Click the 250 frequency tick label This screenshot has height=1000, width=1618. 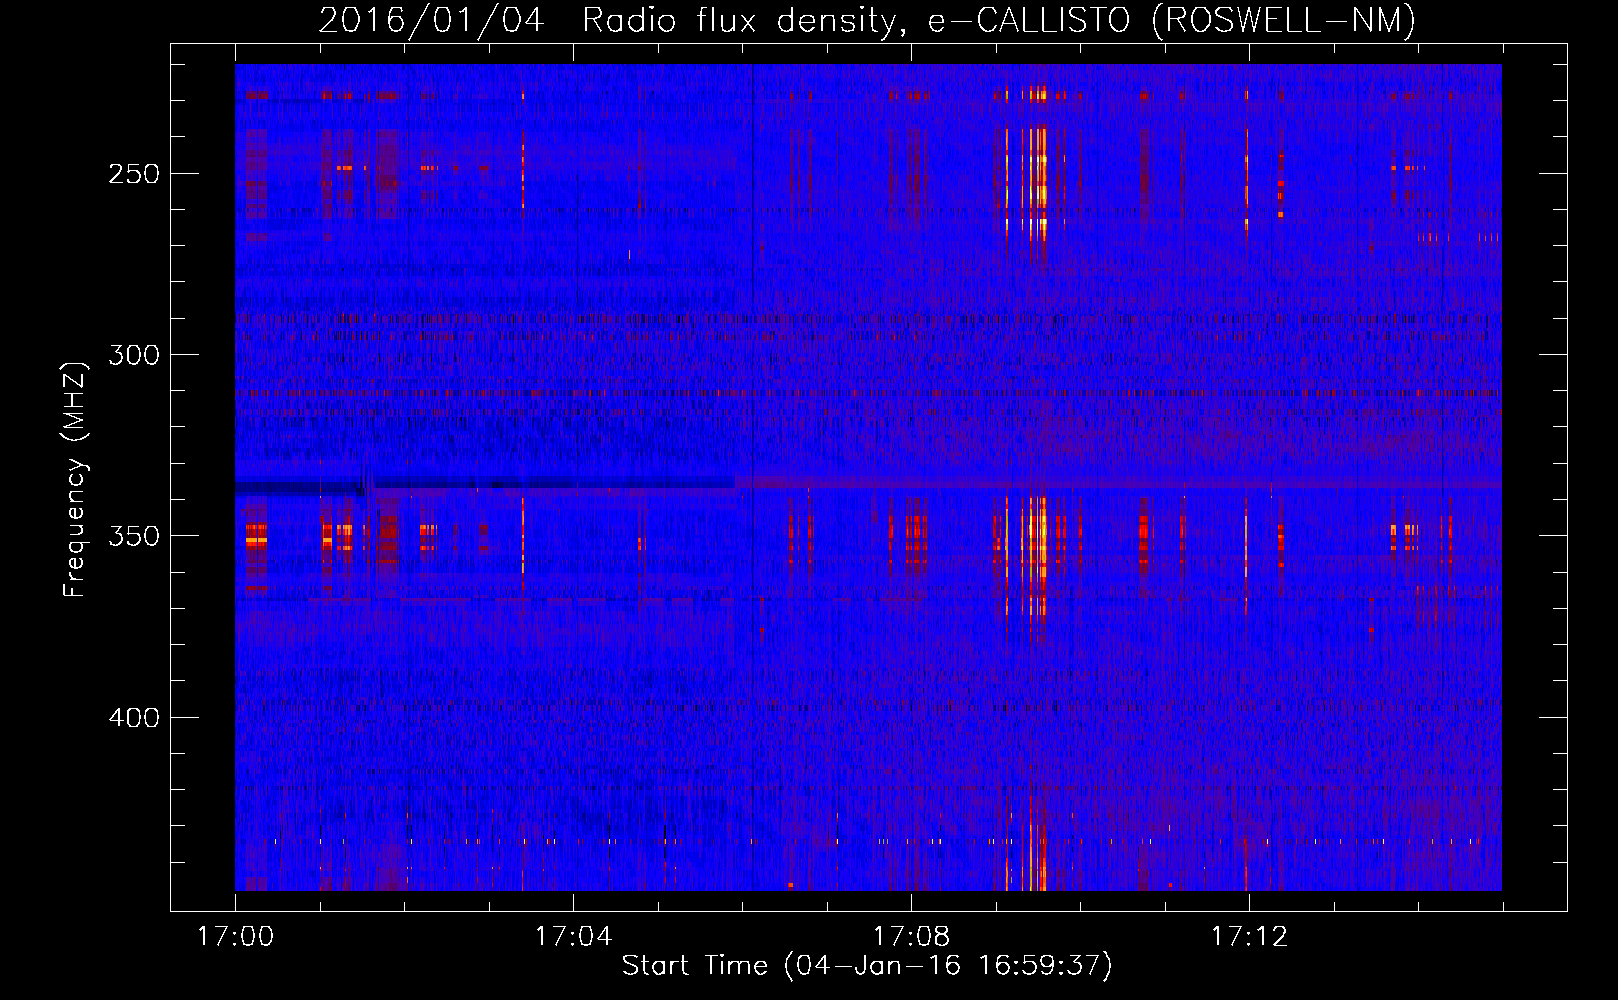(x=134, y=174)
